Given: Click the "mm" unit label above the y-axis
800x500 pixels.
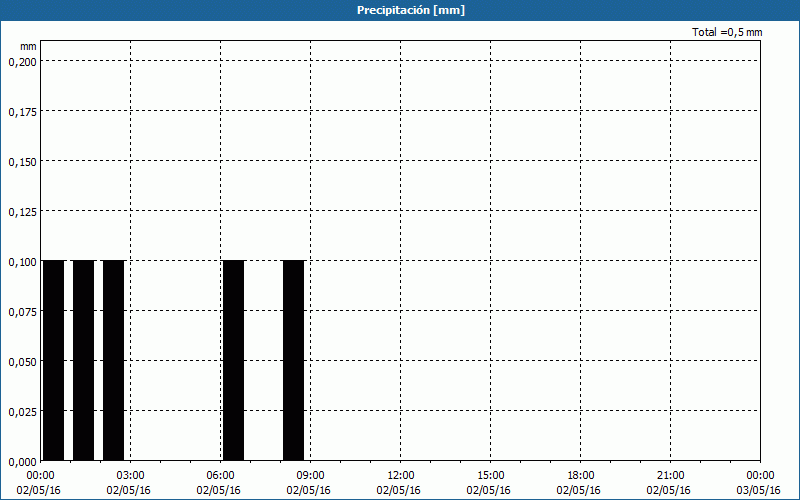Looking at the screenshot, I should point(28,46).
